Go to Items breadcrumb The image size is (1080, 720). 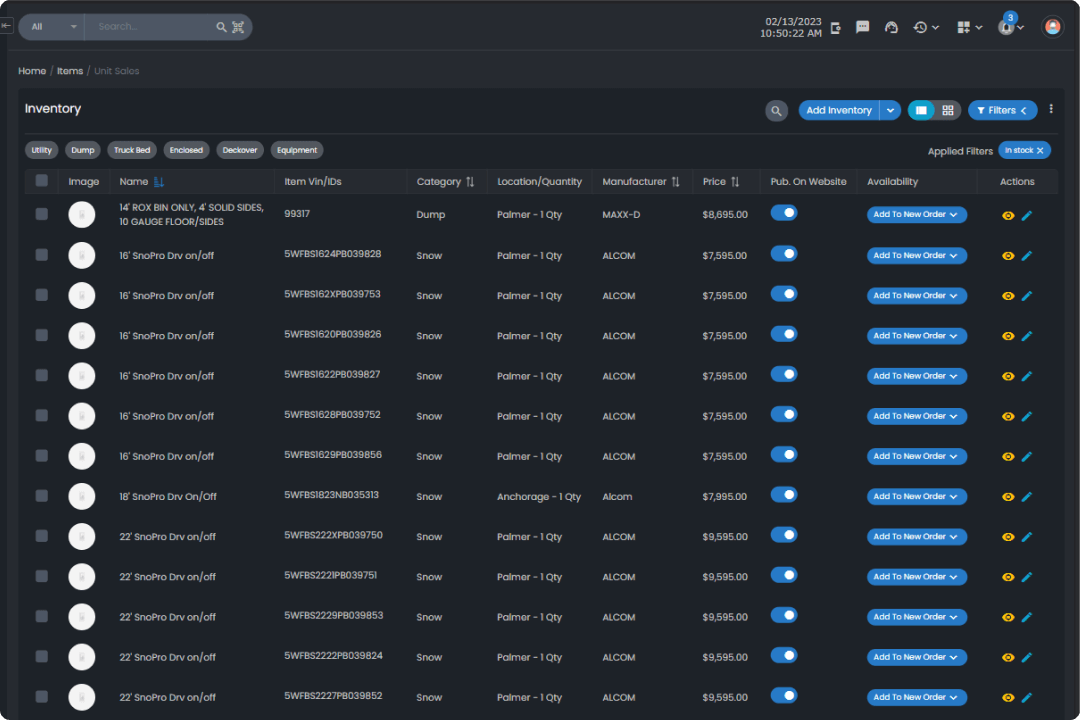[70, 71]
